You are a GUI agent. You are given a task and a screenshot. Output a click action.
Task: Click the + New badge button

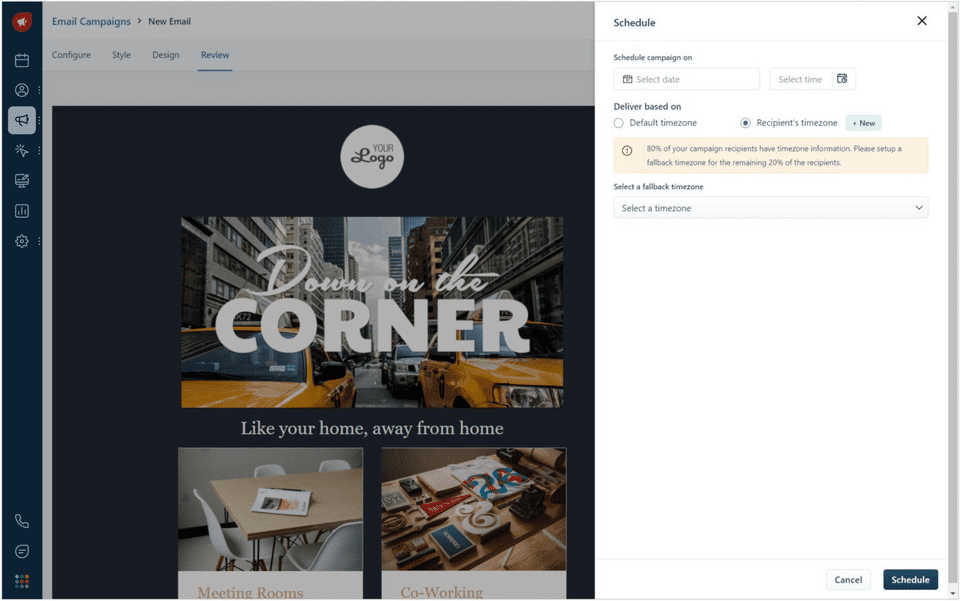[x=864, y=123]
